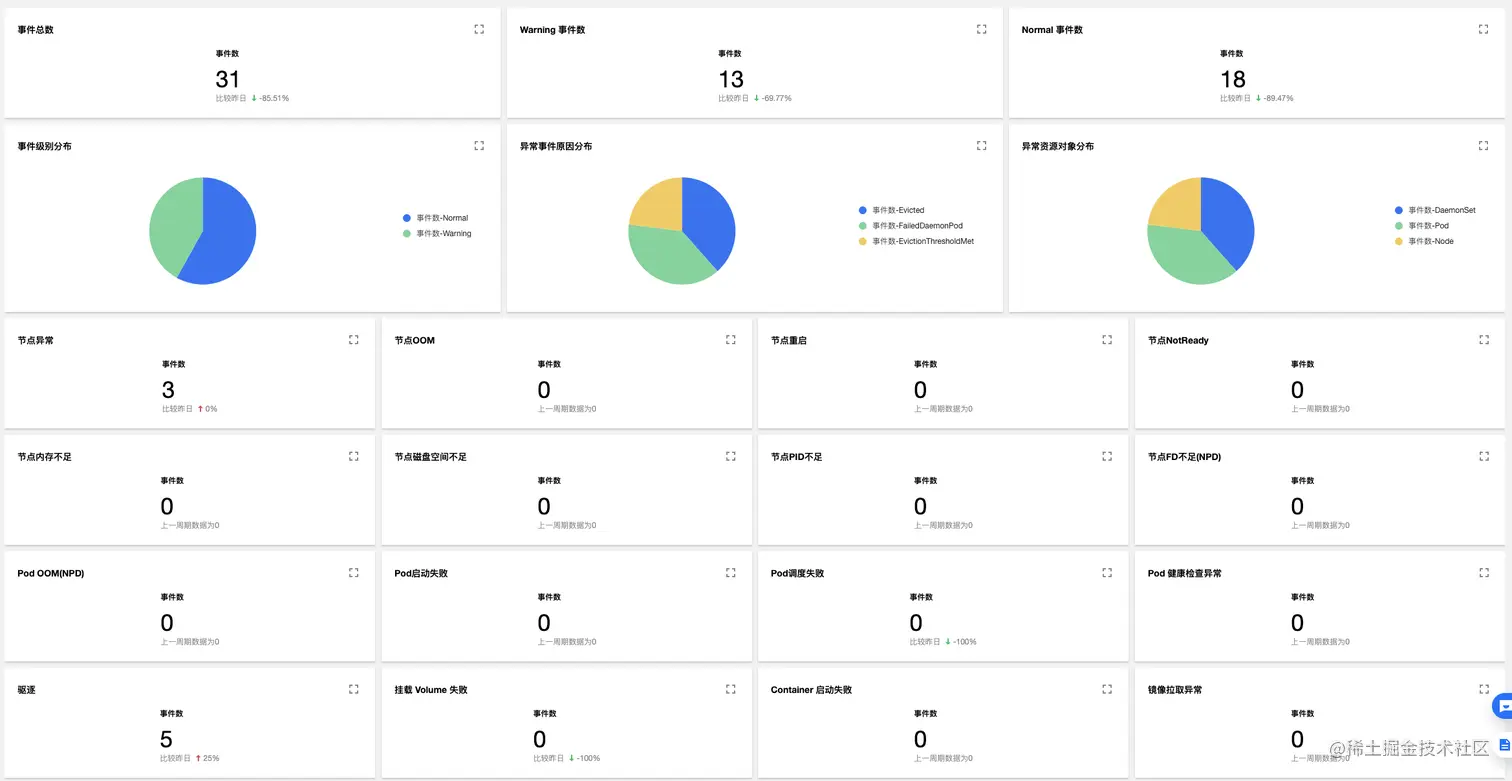Toggle 事件数-EvictionThresholdMet legend series
Image resolution: width=1512 pixels, height=781 pixels.
tap(916, 241)
